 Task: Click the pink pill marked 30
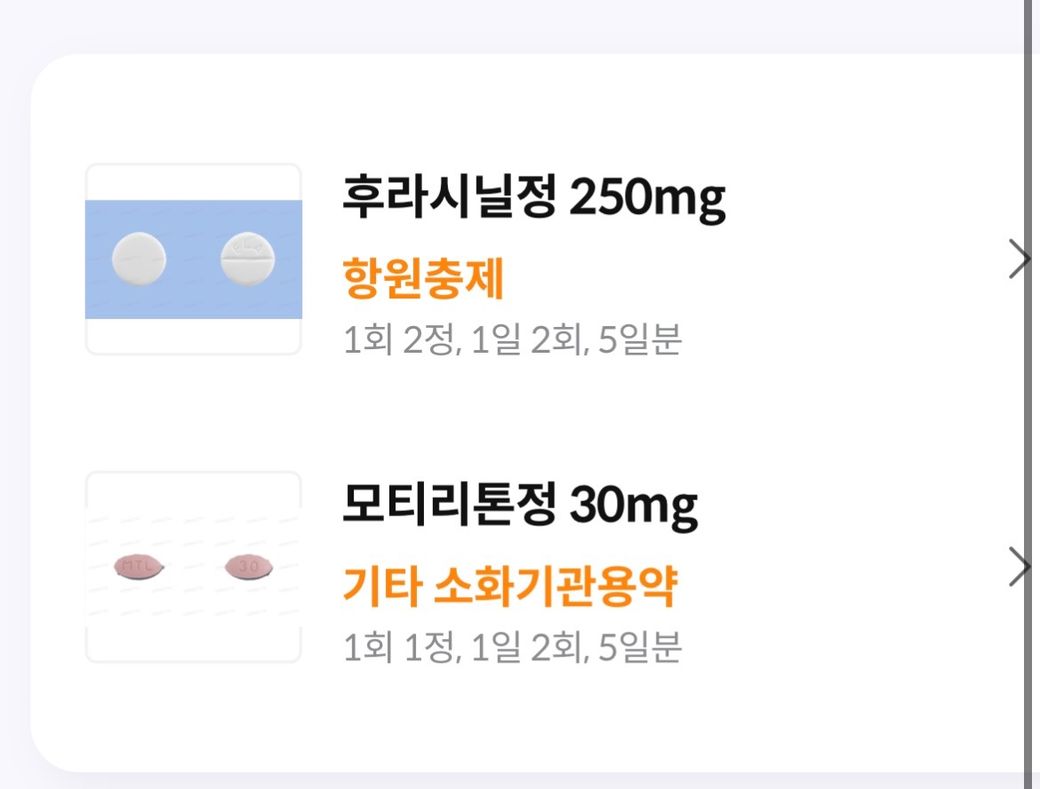(x=248, y=567)
